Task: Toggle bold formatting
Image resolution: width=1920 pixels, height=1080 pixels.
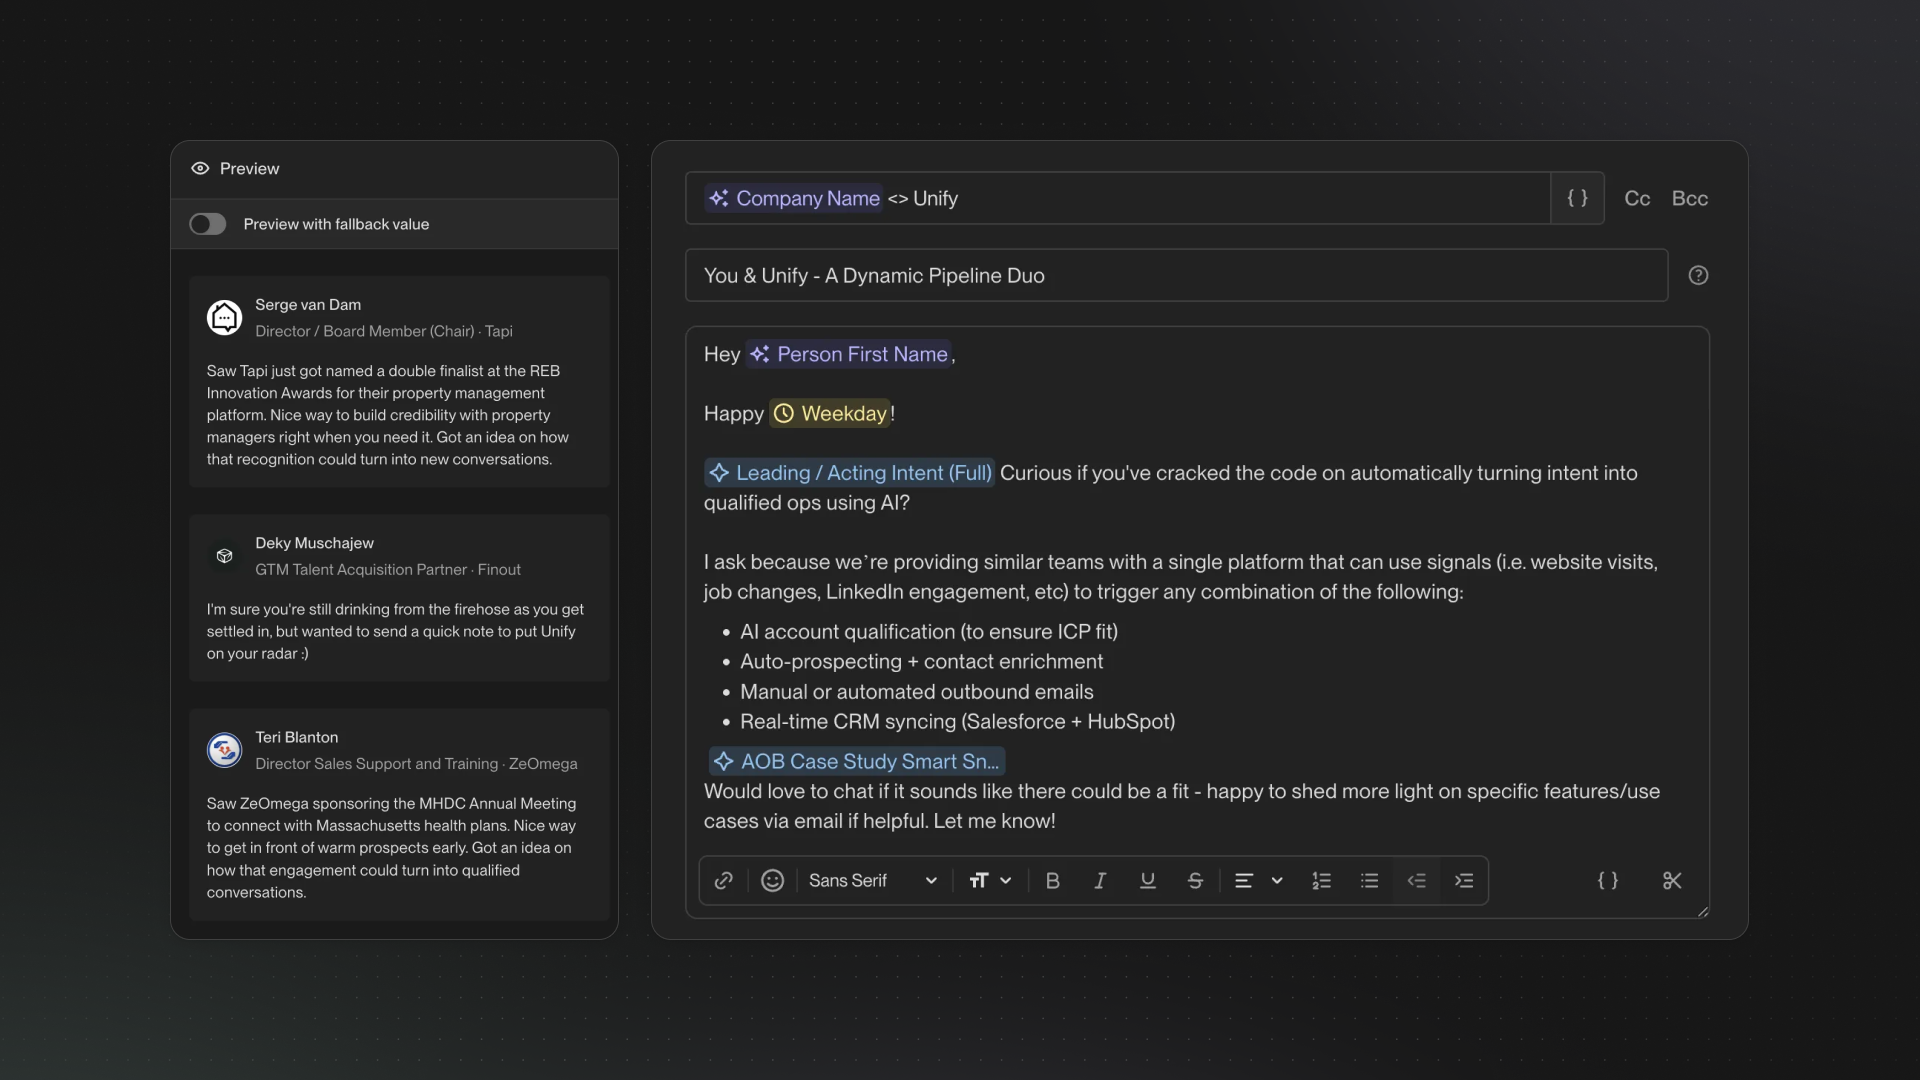Action: click(1052, 881)
